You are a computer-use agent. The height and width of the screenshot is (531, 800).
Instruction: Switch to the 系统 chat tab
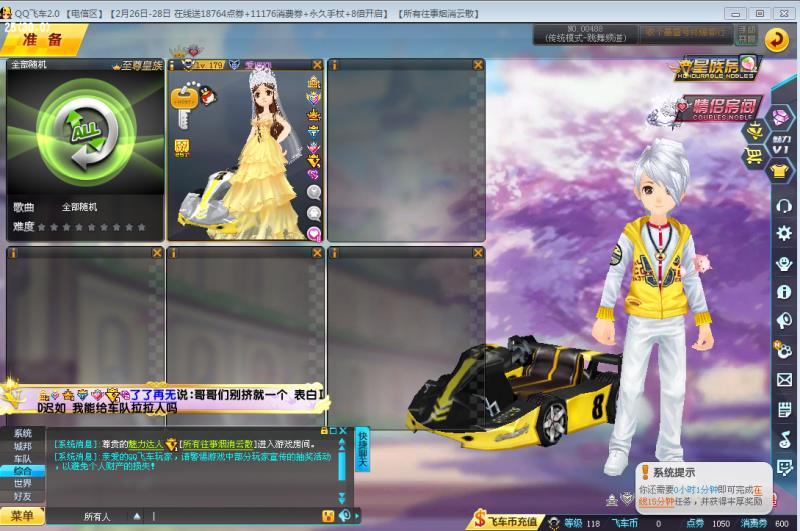coord(22,434)
